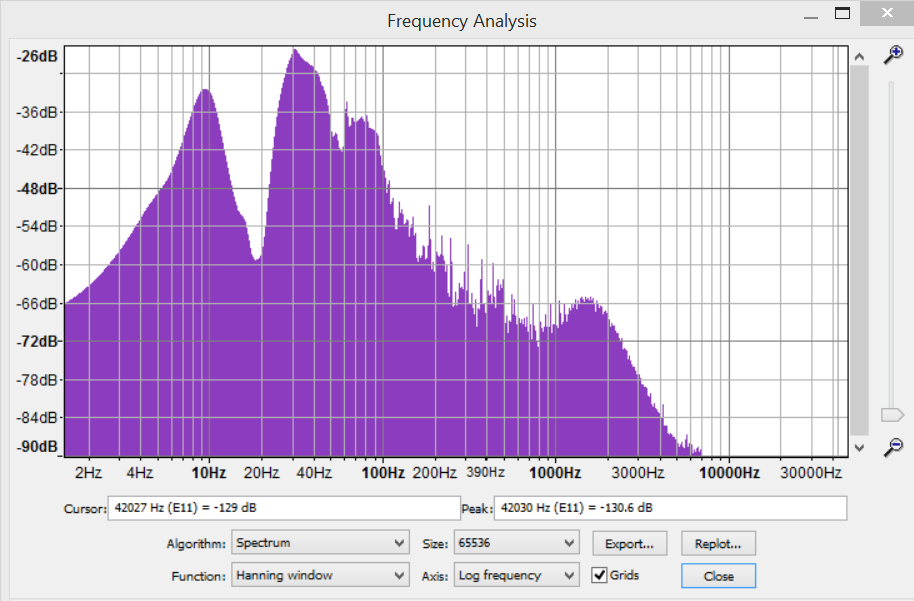This screenshot has width=914, height=601.
Task: Click the 10Hz axis label
Action: coord(209,472)
